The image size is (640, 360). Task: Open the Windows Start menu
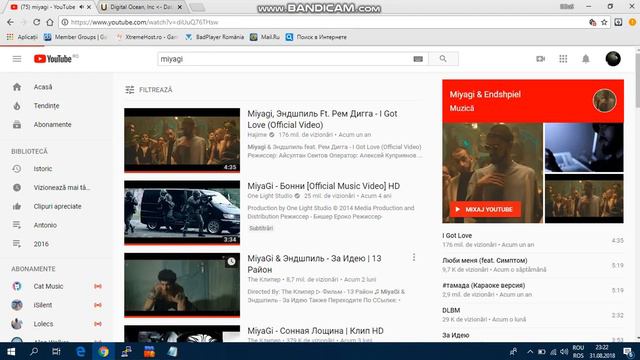(11, 351)
